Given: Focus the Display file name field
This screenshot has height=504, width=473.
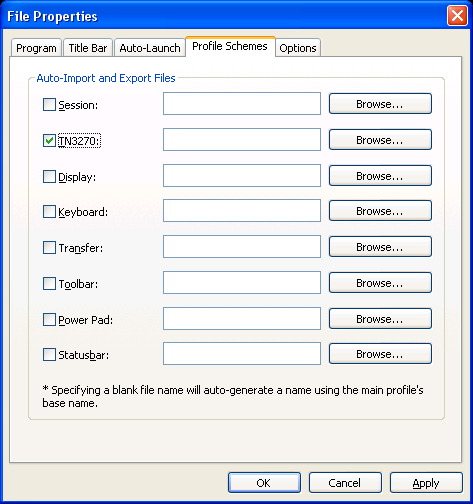Looking at the screenshot, I should point(242,175).
